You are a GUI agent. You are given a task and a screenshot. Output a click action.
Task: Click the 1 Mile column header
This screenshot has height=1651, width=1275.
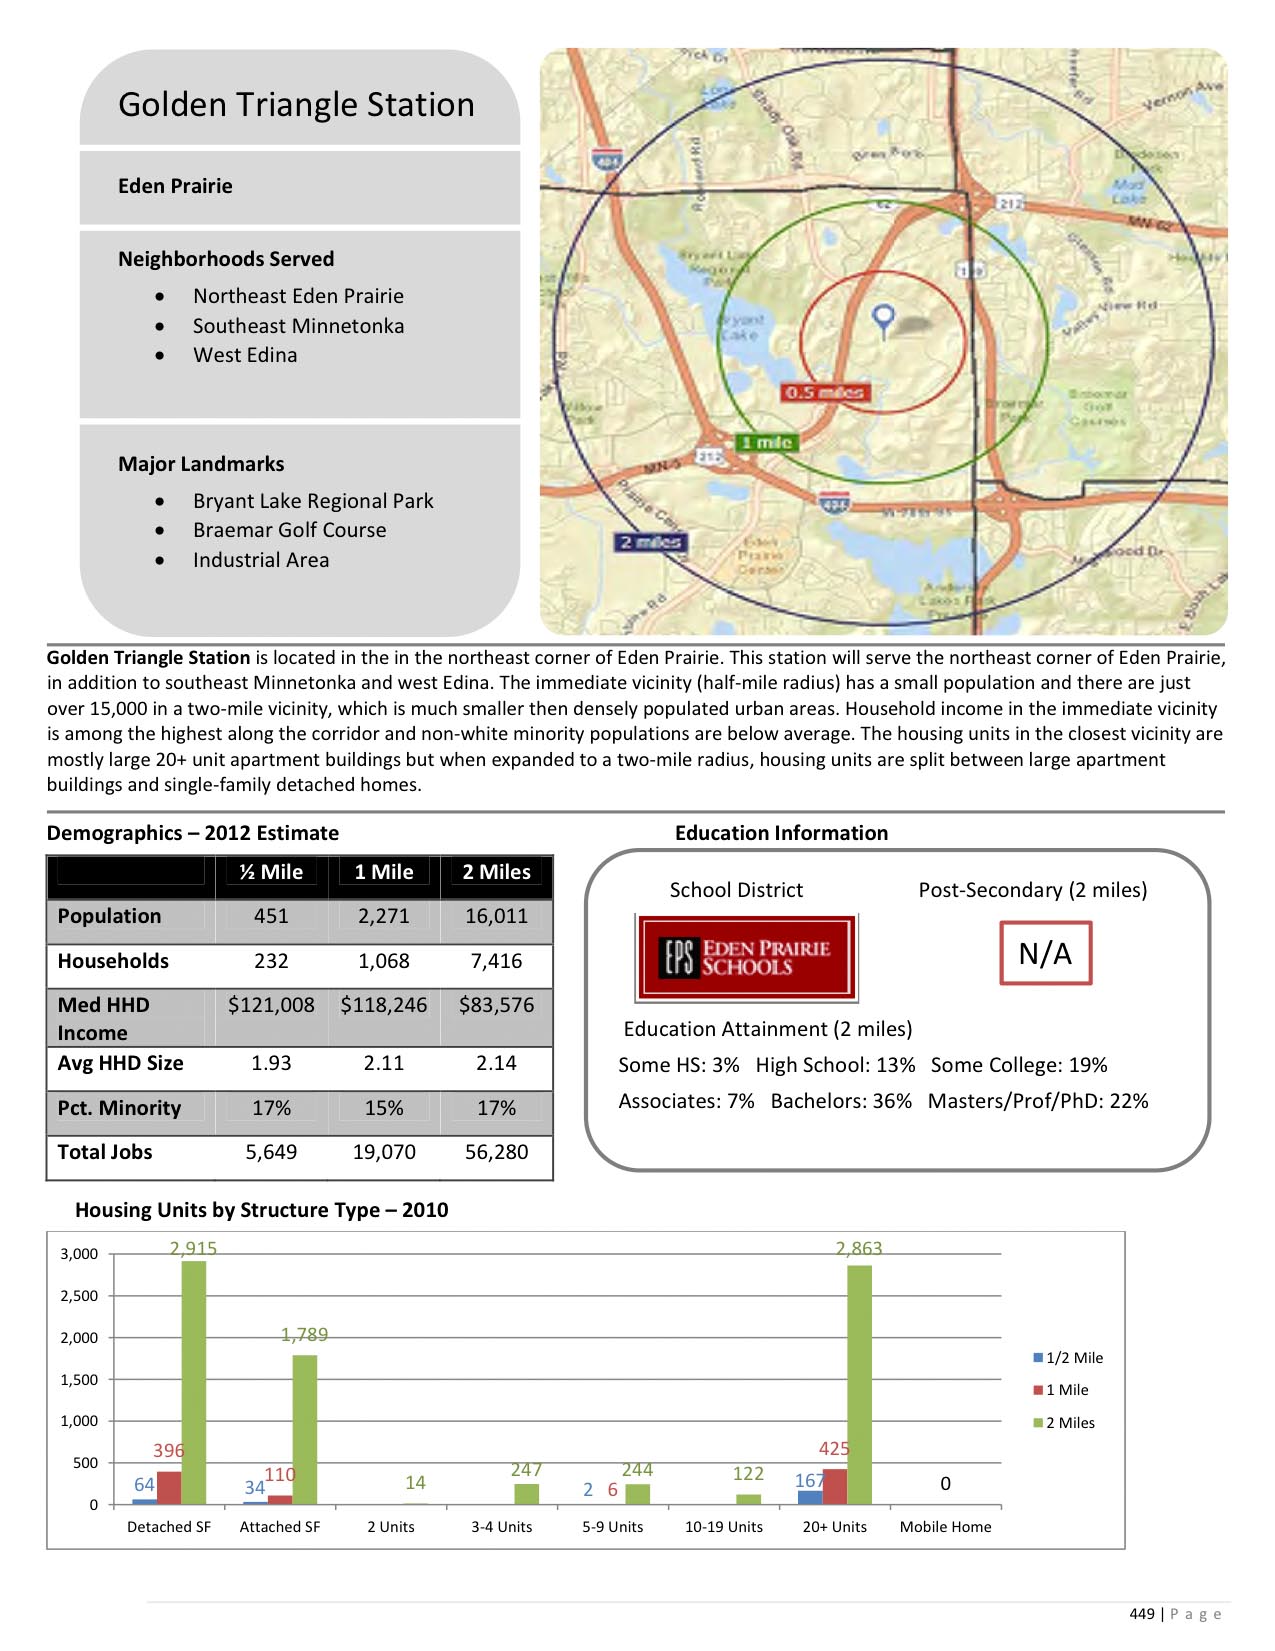pos(384,872)
